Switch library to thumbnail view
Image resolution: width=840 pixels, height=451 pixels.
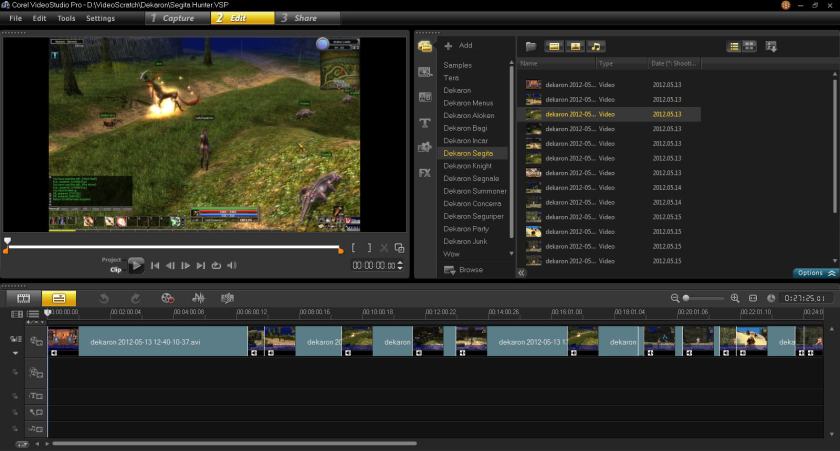coord(749,46)
